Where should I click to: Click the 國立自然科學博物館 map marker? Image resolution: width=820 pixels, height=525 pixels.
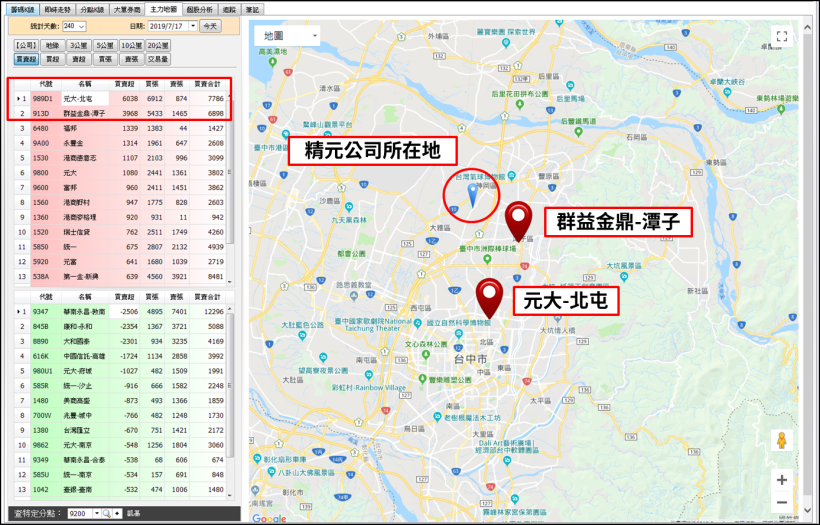[x=459, y=333]
